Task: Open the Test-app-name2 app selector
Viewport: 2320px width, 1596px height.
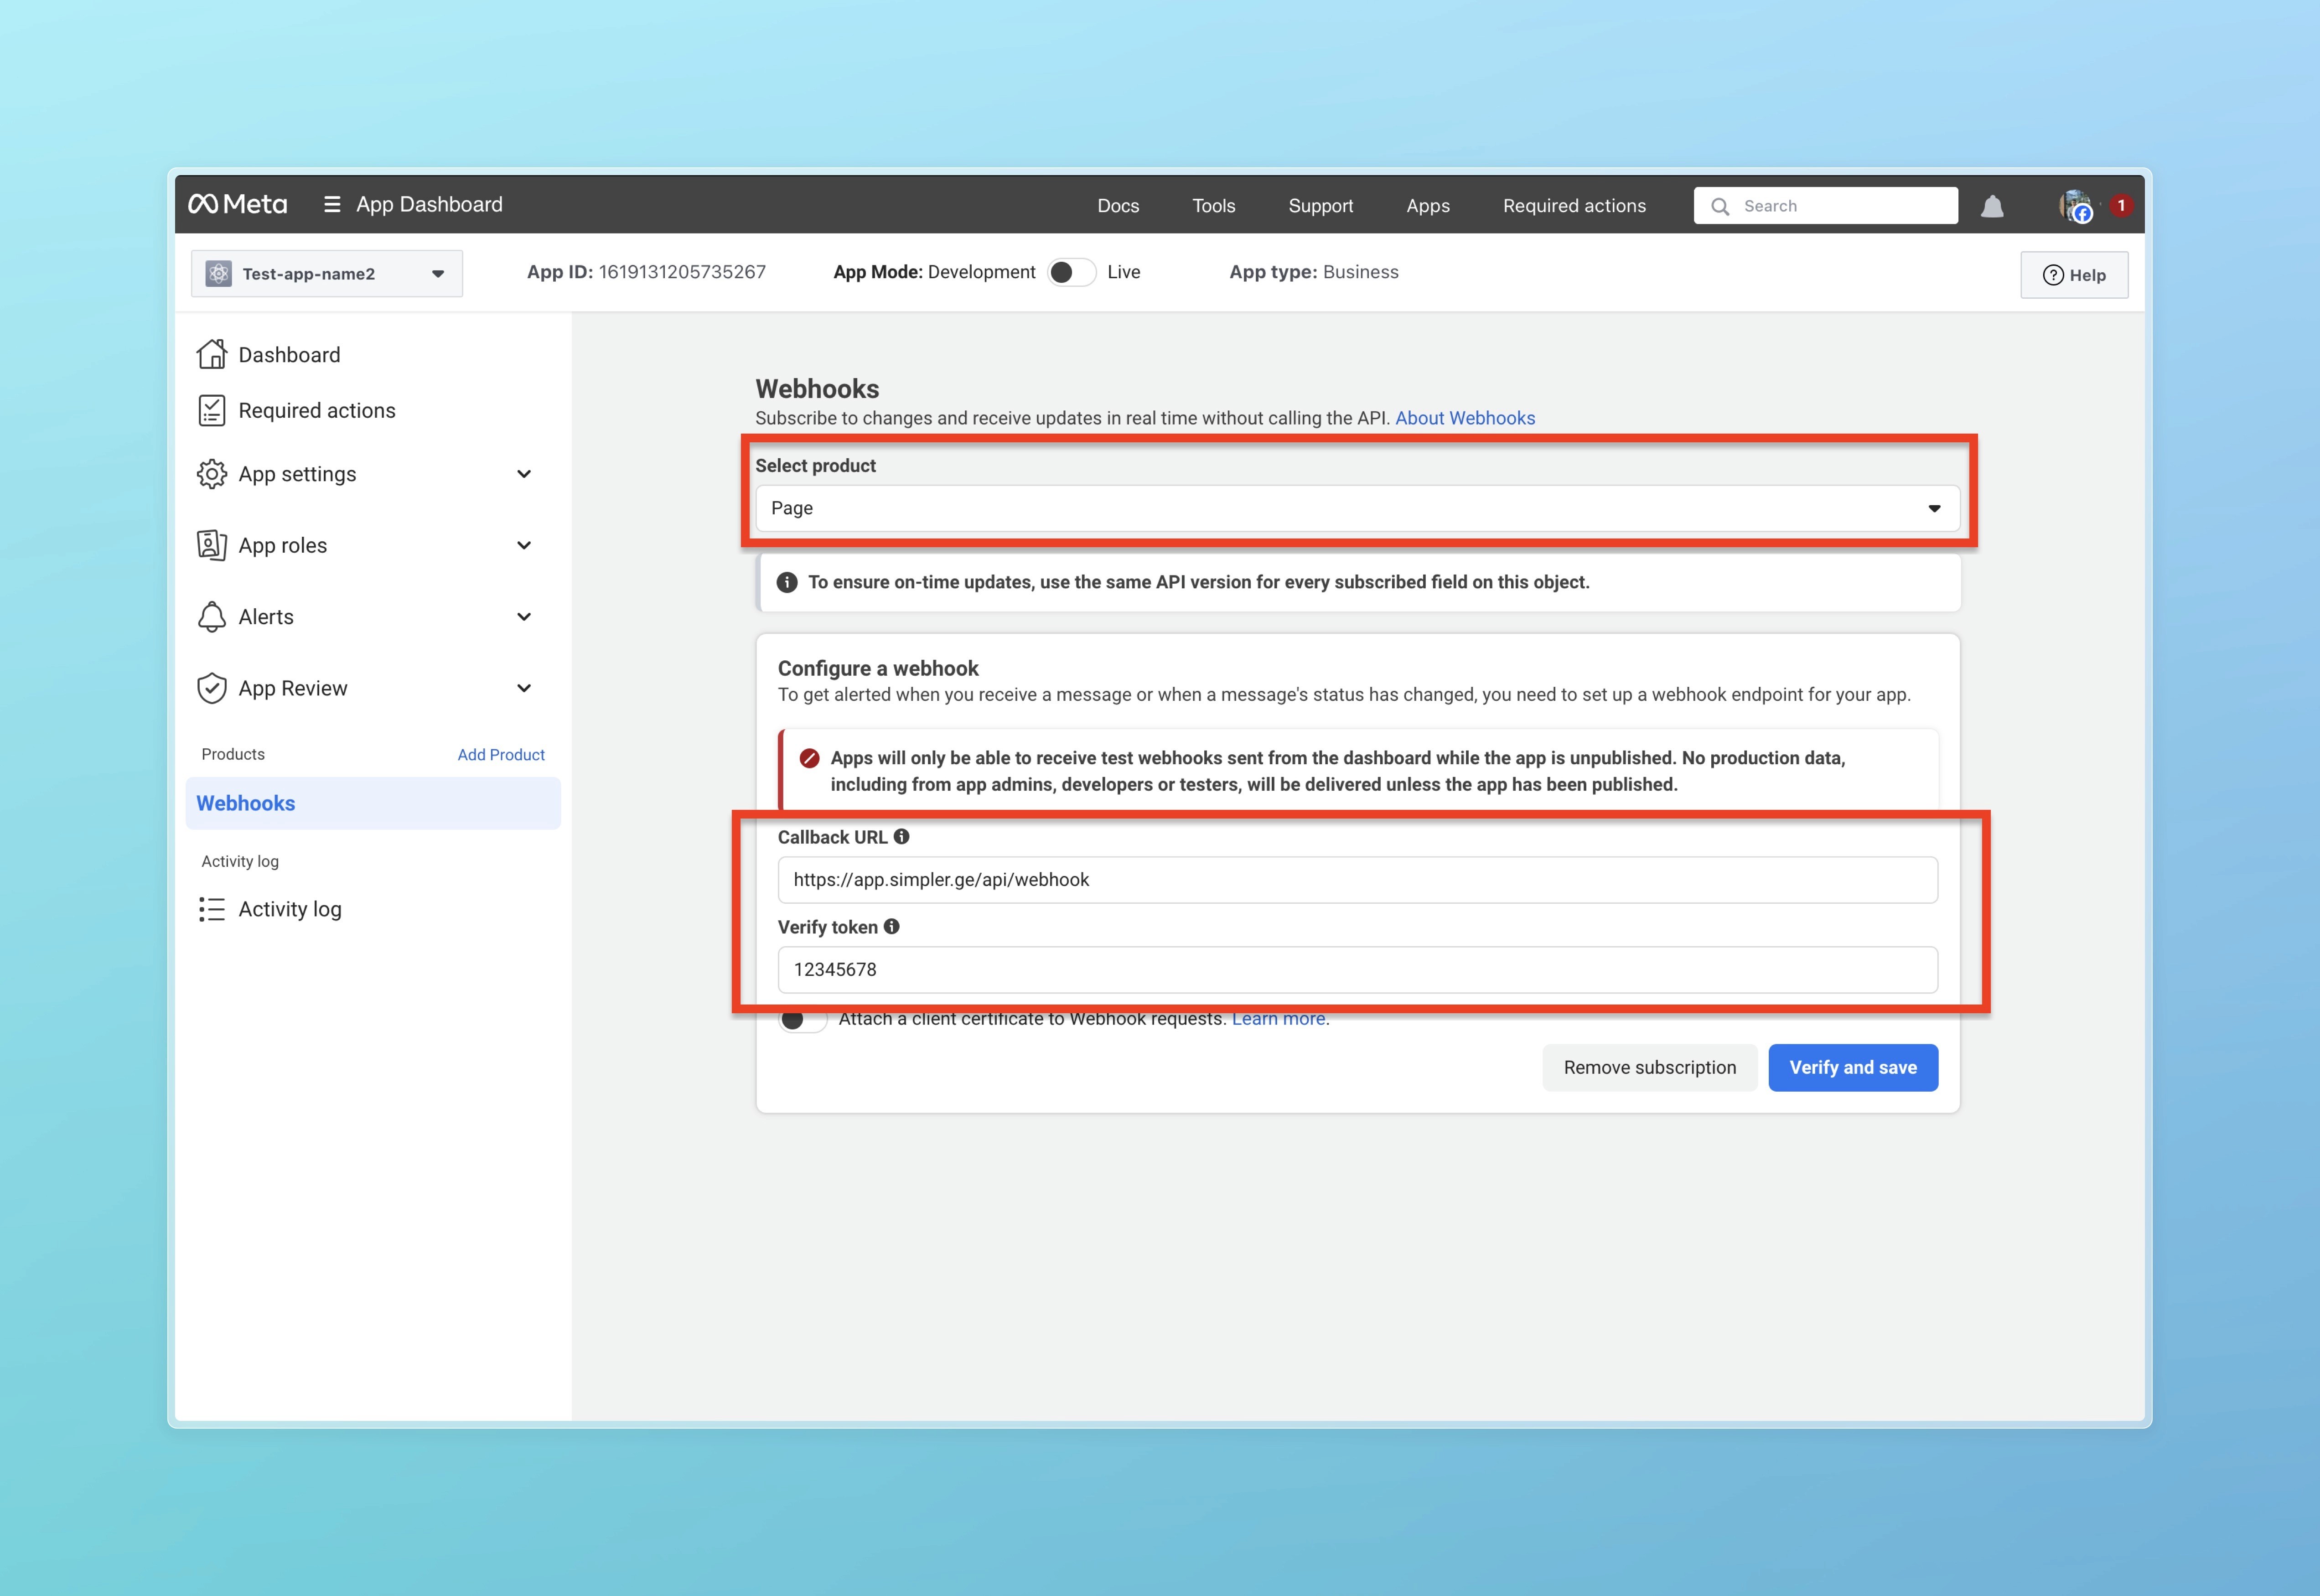Action: pyautogui.click(x=326, y=274)
